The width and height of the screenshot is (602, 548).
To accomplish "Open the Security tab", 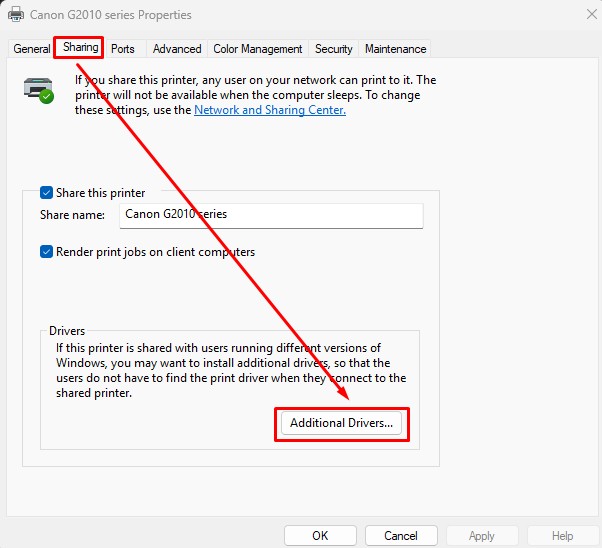I will point(334,49).
